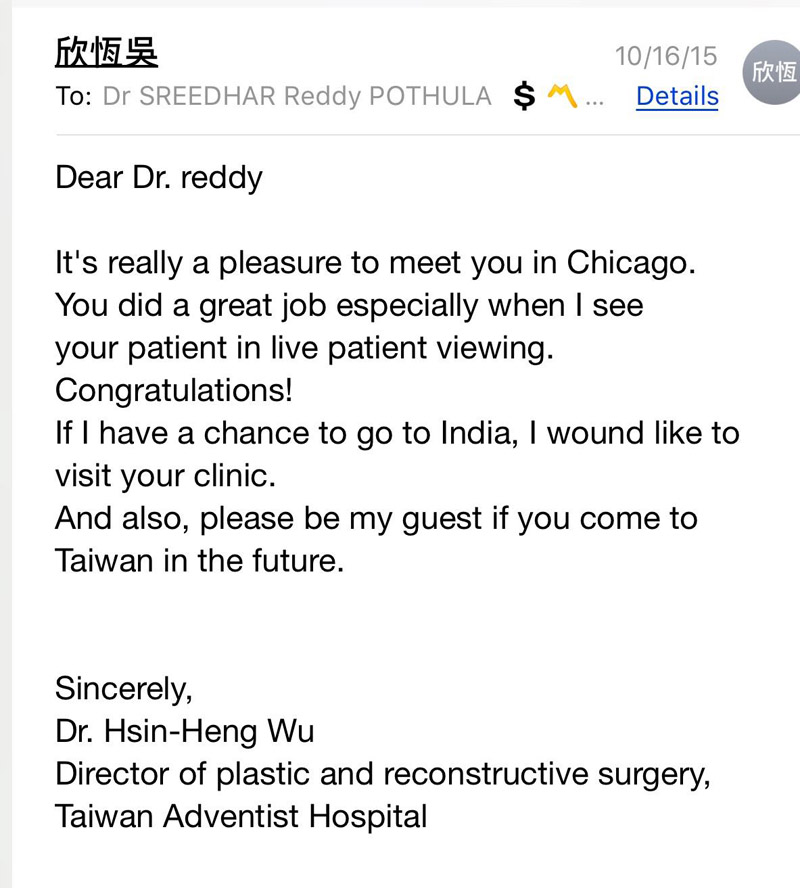
Task: Tap the "visit your clinic." line
Action: coord(165,476)
